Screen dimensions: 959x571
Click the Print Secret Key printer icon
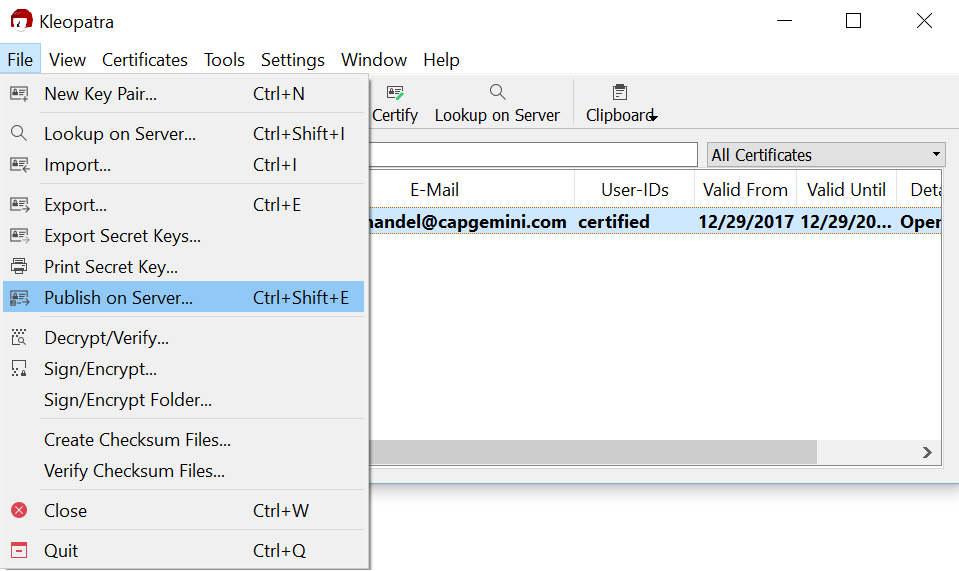point(19,267)
